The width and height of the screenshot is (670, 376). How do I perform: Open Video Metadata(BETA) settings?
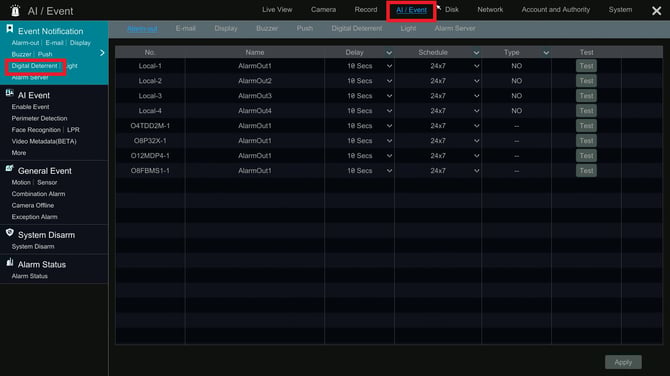tap(44, 141)
